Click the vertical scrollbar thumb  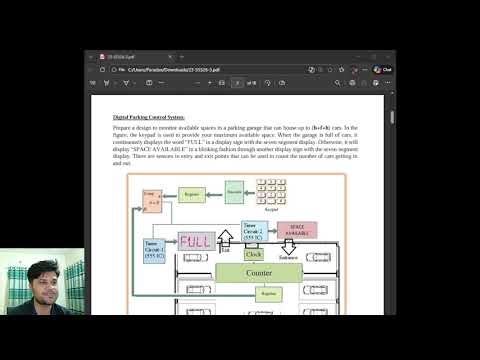click(392, 117)
